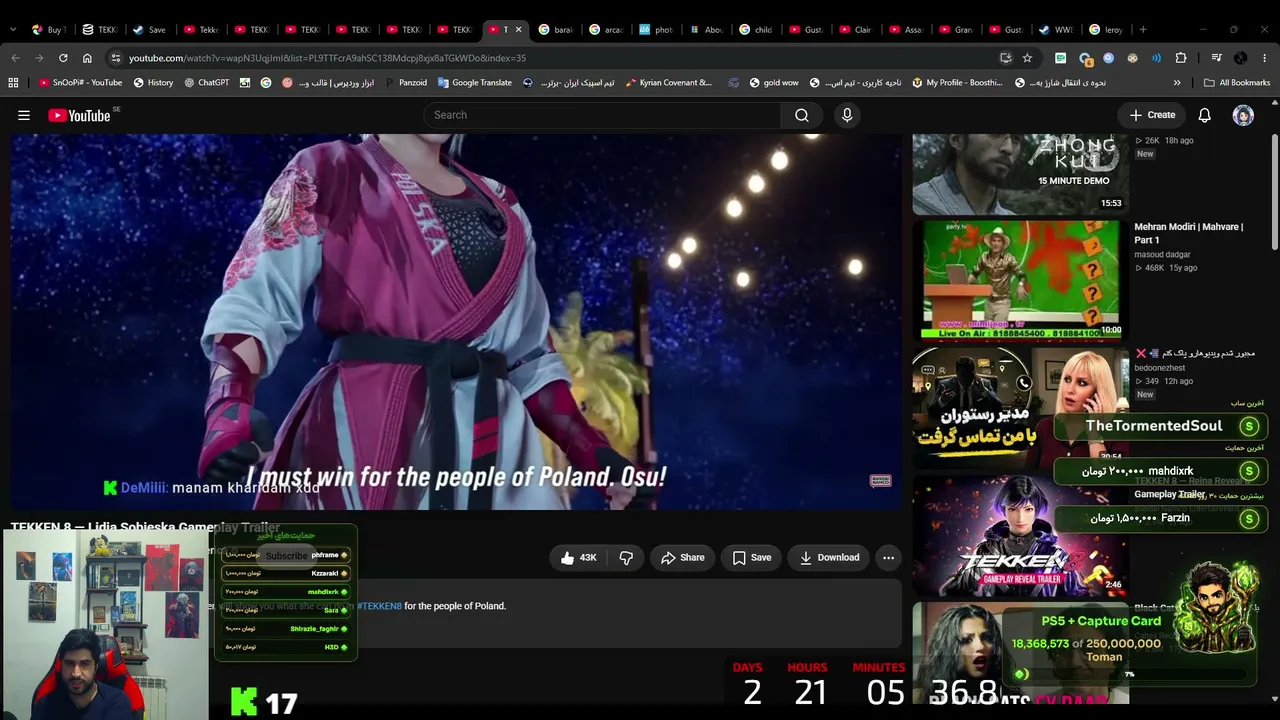Switch to the barak Google tab

pyautogui.click(x=556, y=30)
